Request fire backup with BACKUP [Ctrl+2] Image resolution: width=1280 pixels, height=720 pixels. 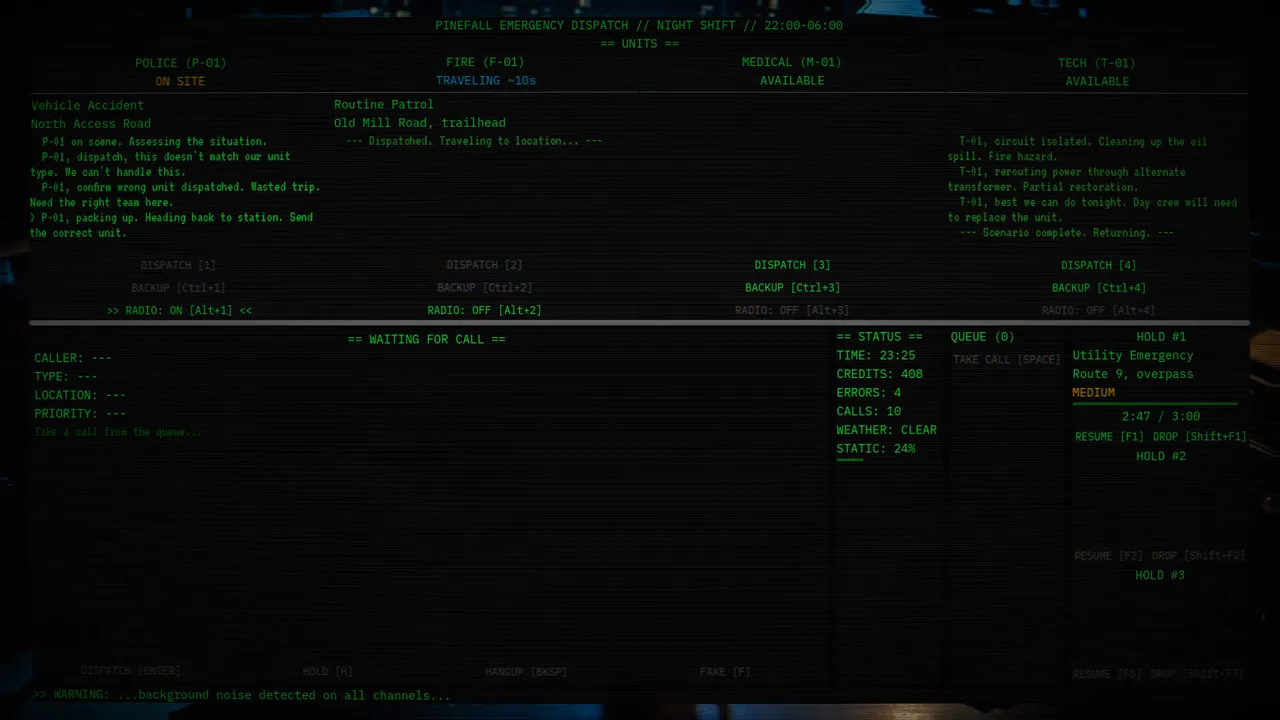(484, 288)
